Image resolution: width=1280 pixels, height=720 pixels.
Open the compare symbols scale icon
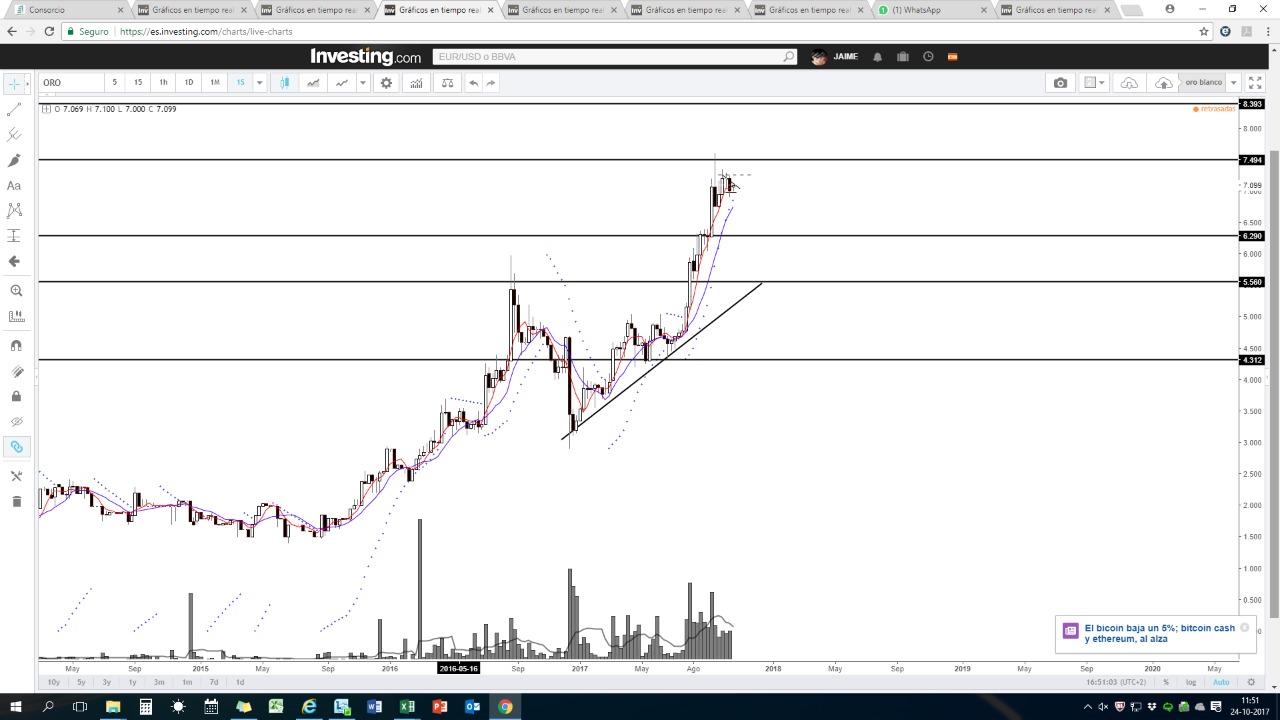(x=447, y=83)
